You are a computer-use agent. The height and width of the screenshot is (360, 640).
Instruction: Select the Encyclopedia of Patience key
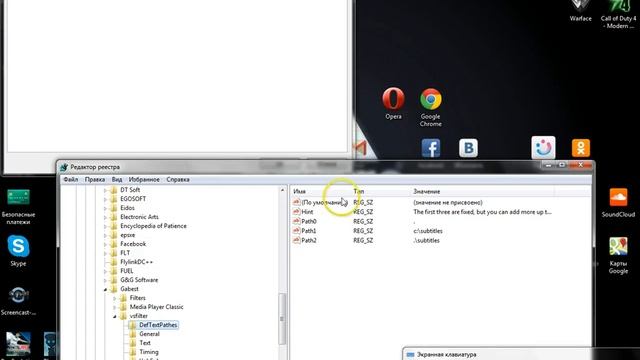pyautogui.click(x=153, y=226)
